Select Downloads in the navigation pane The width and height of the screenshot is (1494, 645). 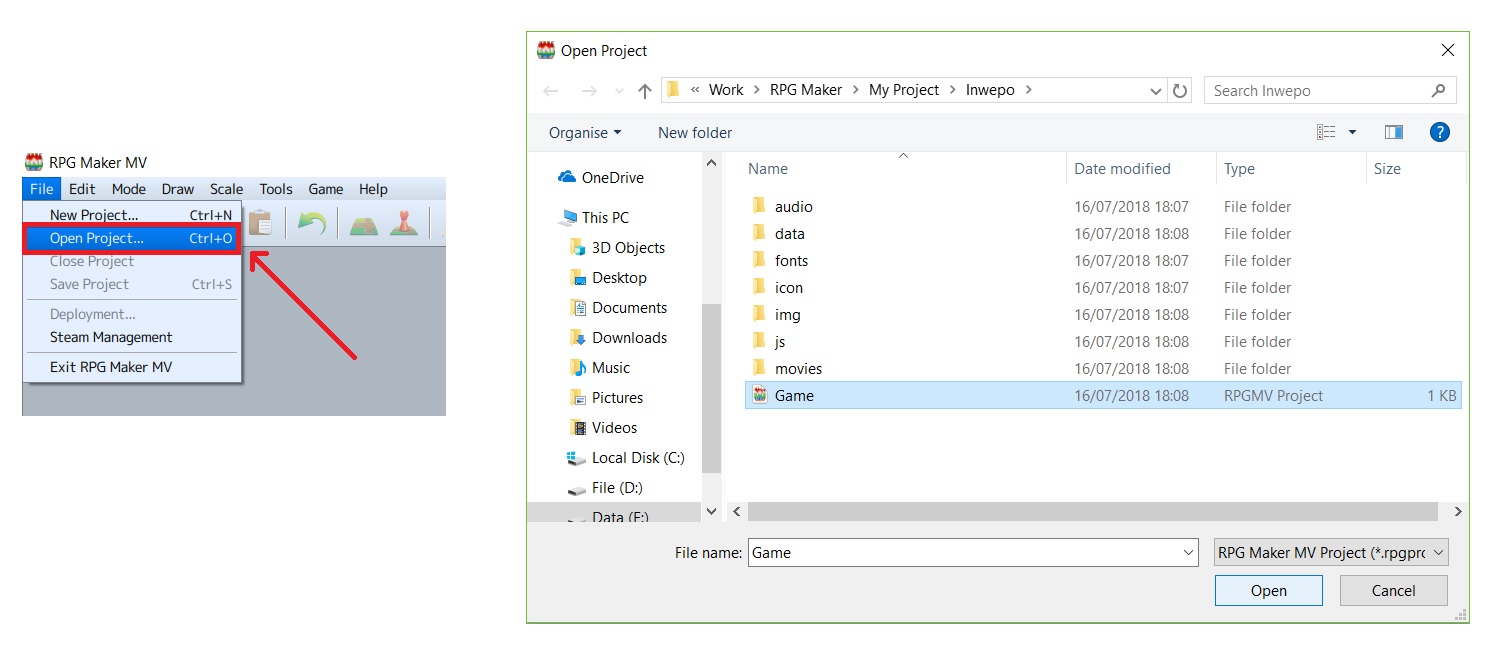[629, 337]
